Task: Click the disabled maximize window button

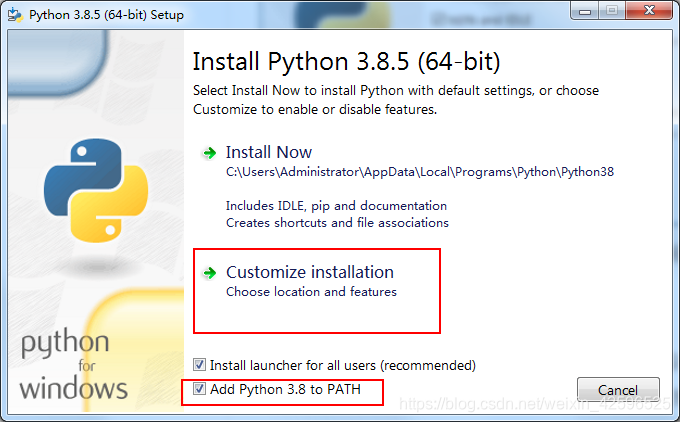Action: pos(612,11)
